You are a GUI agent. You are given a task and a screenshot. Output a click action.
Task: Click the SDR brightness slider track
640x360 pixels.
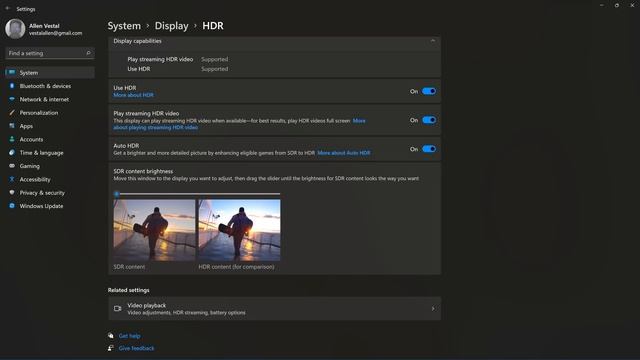197,194
